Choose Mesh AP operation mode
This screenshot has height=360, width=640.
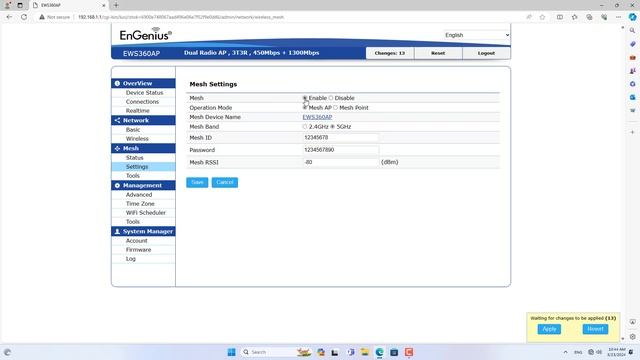point(305,107)
